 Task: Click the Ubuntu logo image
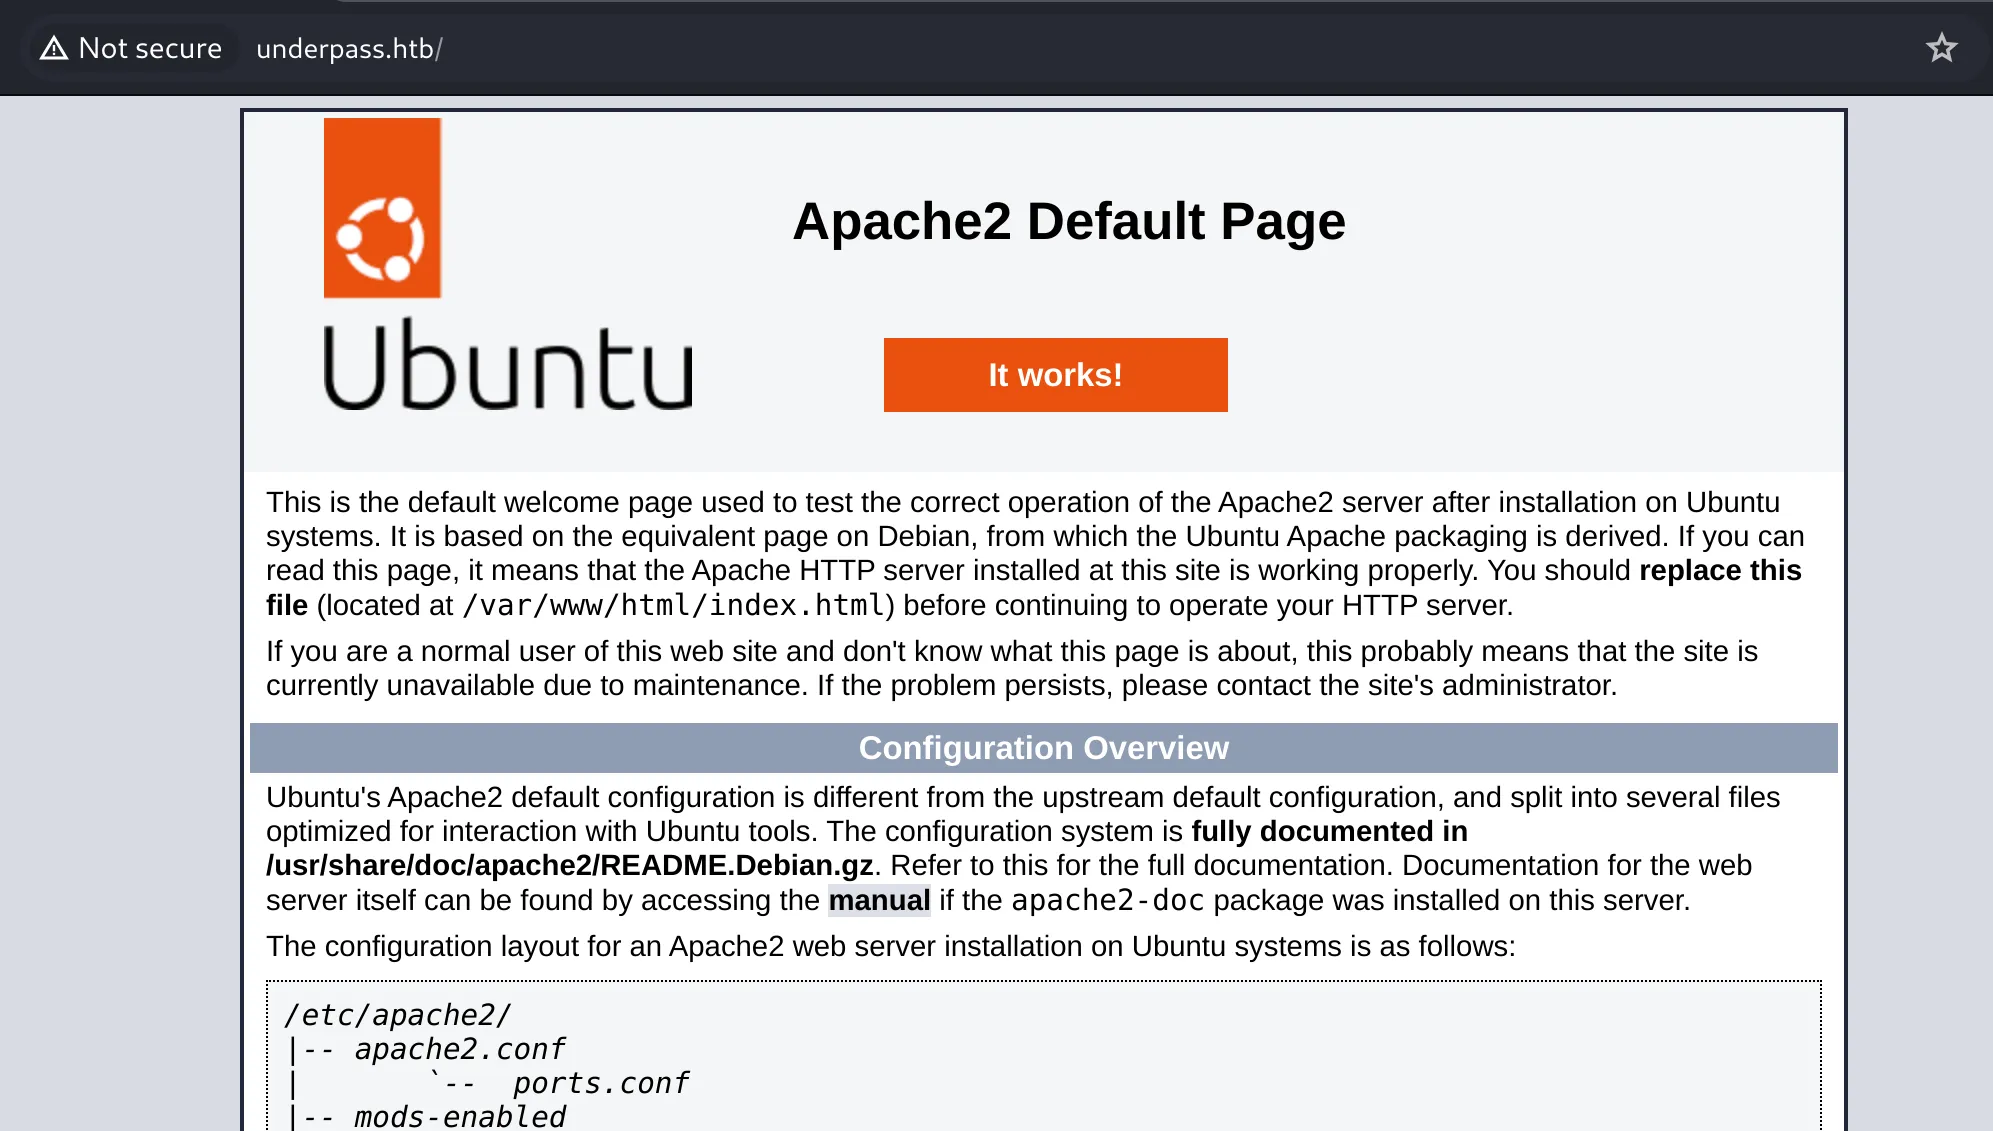coord(508,264)
